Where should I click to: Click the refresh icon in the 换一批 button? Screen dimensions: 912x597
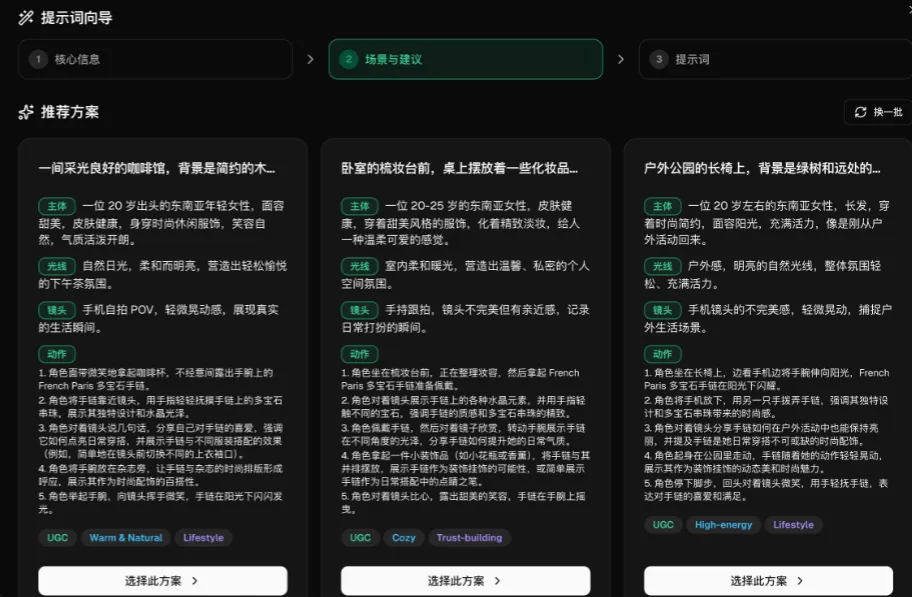click(x=860, y=112)
